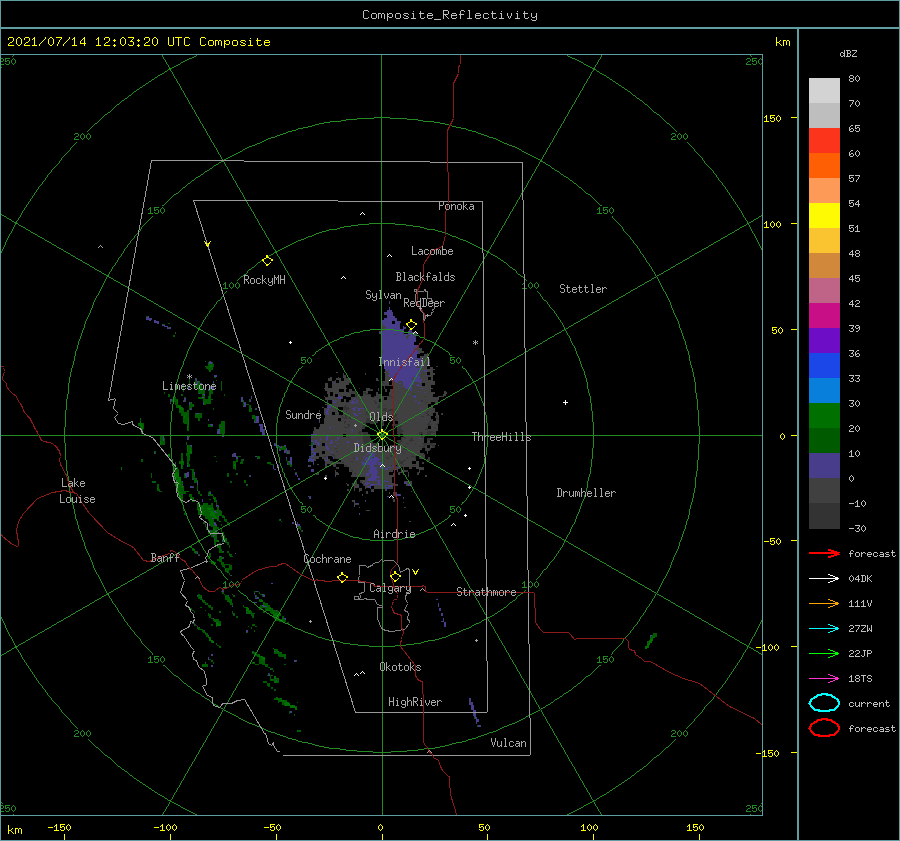Image resolution: width=900 pixels, height=841 pixels.
Task: Click the Composite_Reflectivity title
Action: [x=450, y=15]
